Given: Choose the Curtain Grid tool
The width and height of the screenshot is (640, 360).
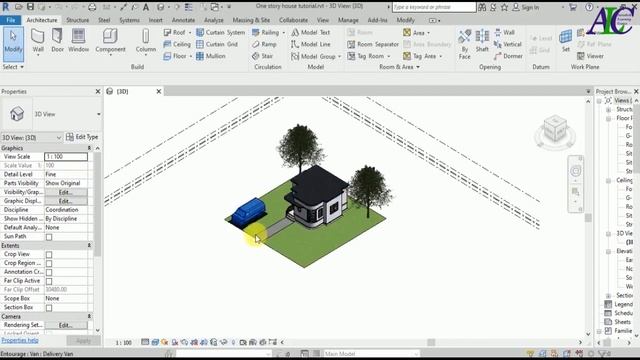Looking at the screenshot, I should [x=217, y=44].
